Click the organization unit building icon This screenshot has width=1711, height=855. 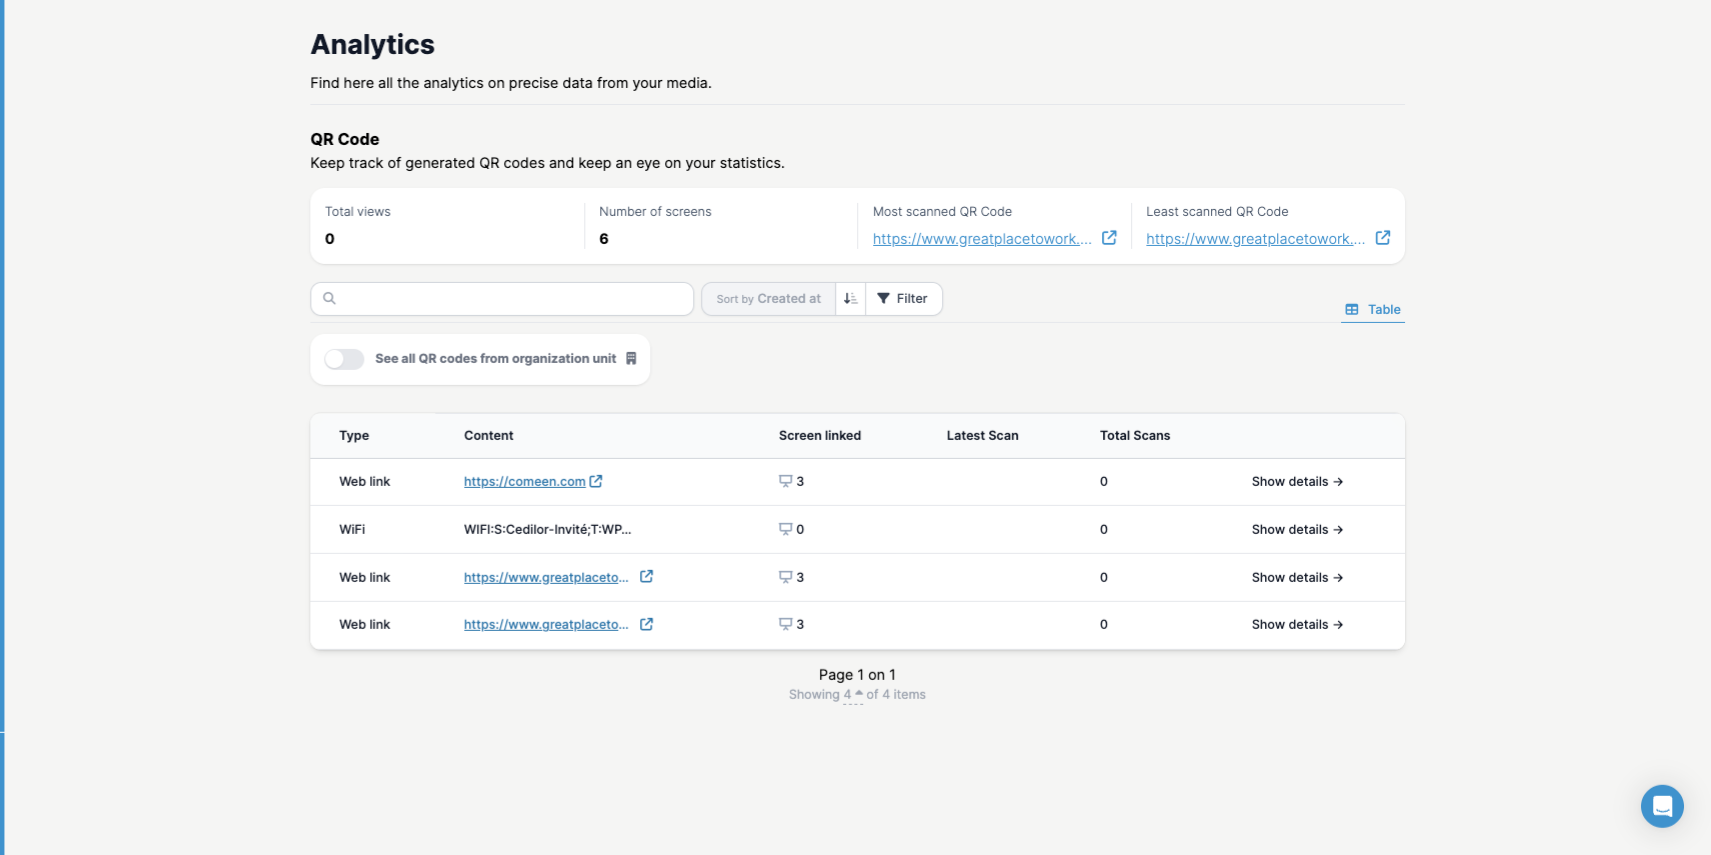[631, 359]
